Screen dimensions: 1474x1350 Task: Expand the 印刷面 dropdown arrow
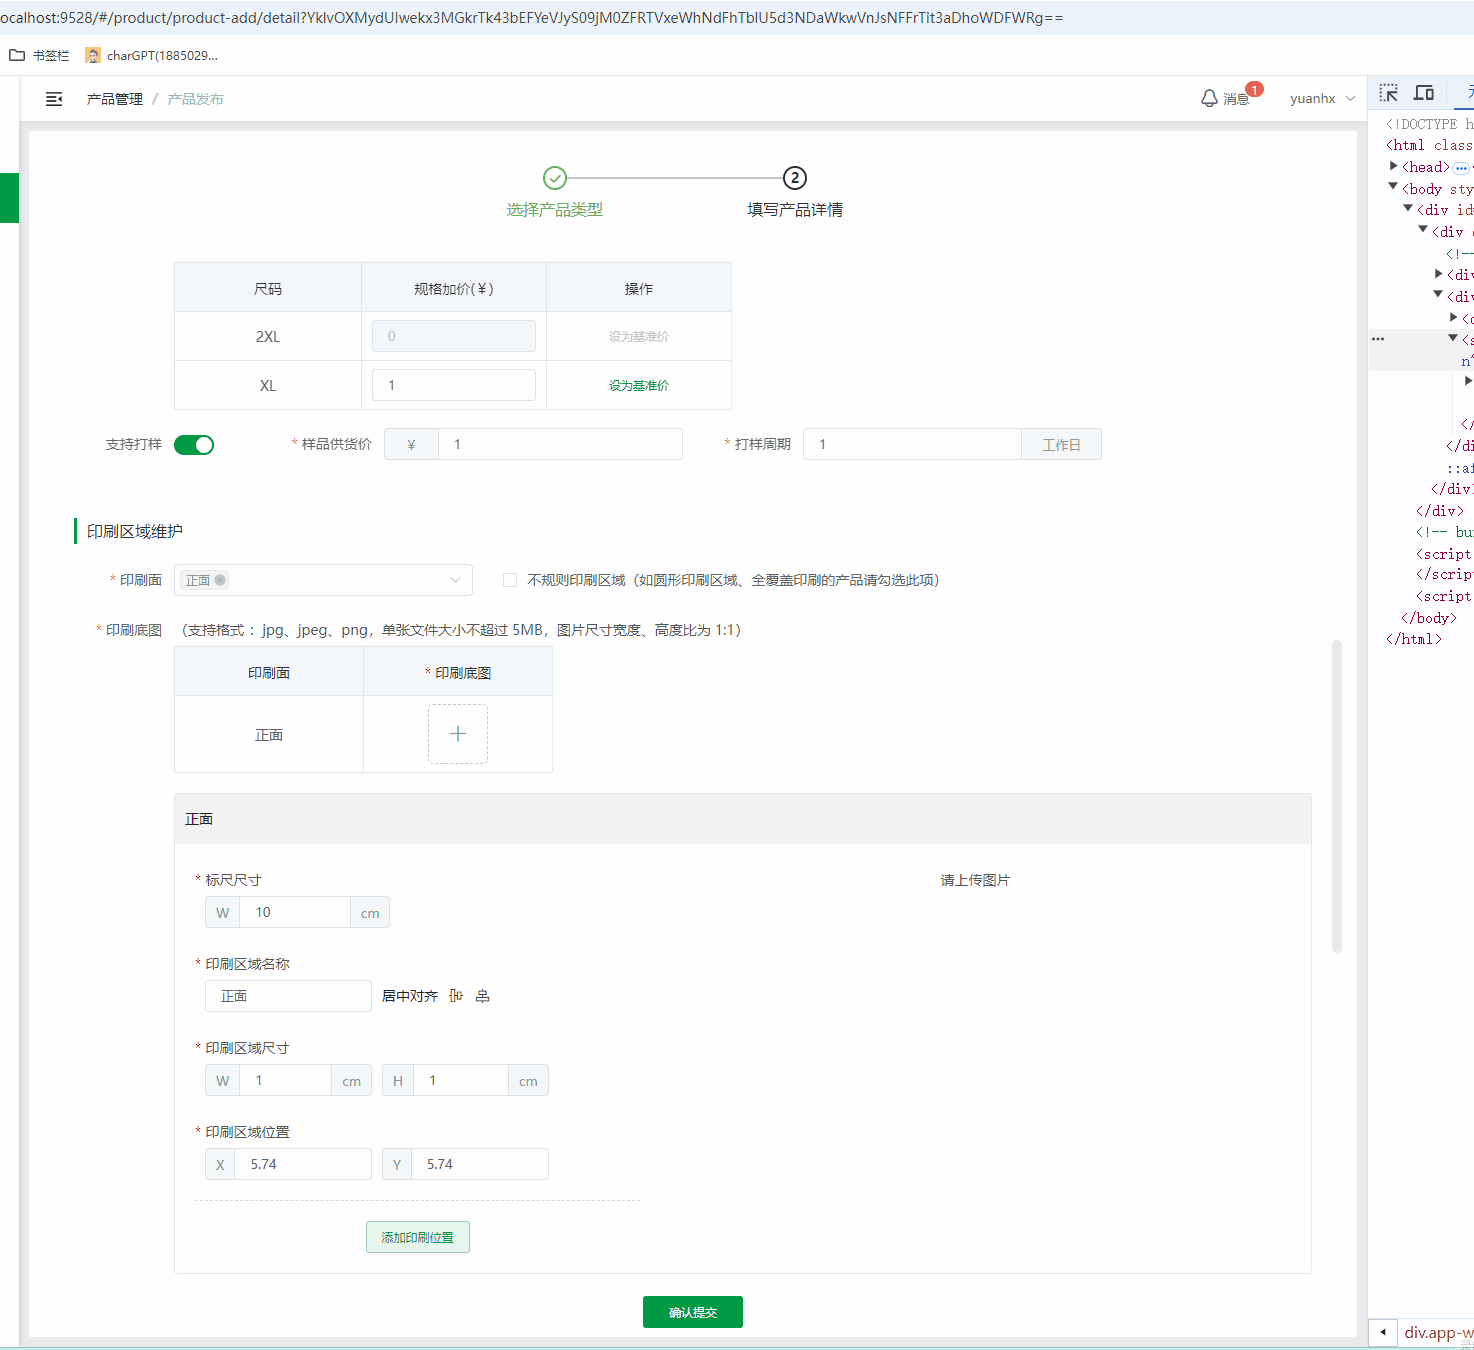click(456, 580)
